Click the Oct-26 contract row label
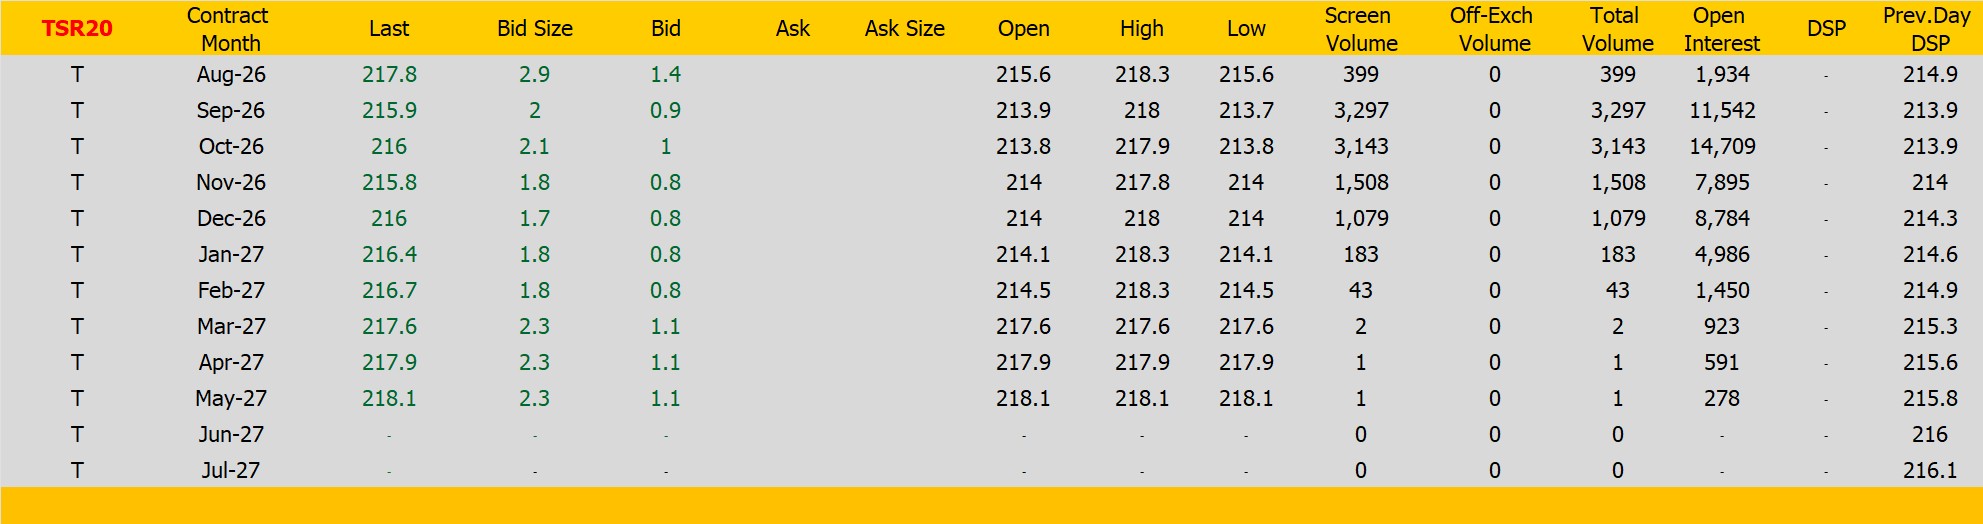 point(231,147)
